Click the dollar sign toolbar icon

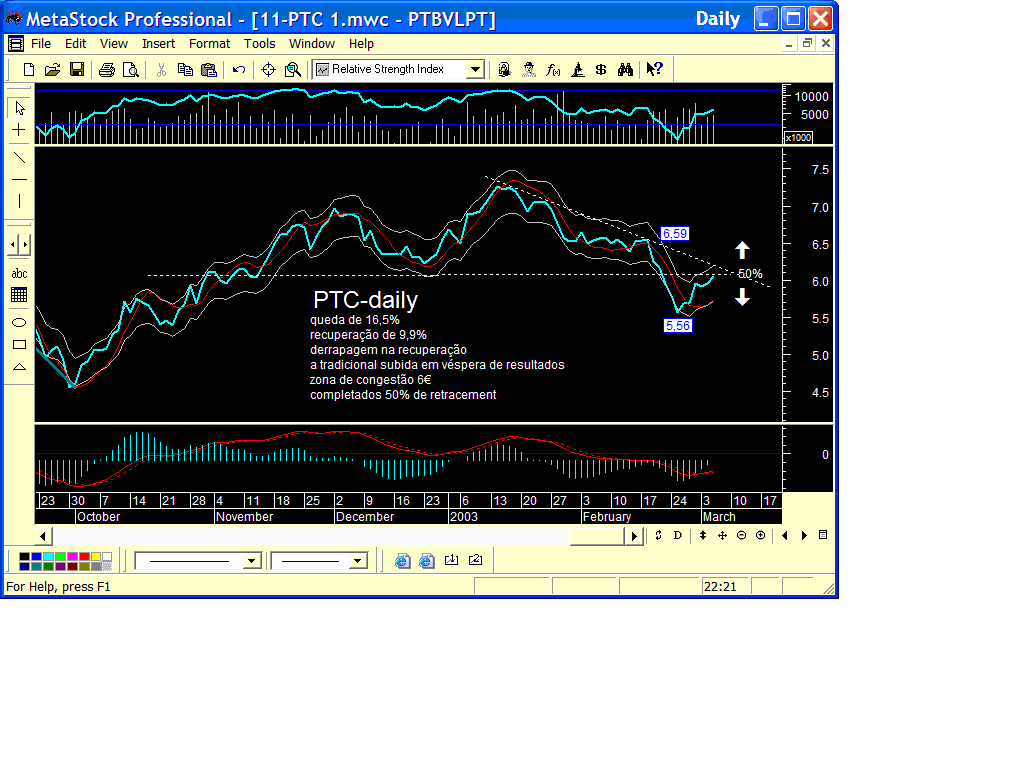pos(601,69)
